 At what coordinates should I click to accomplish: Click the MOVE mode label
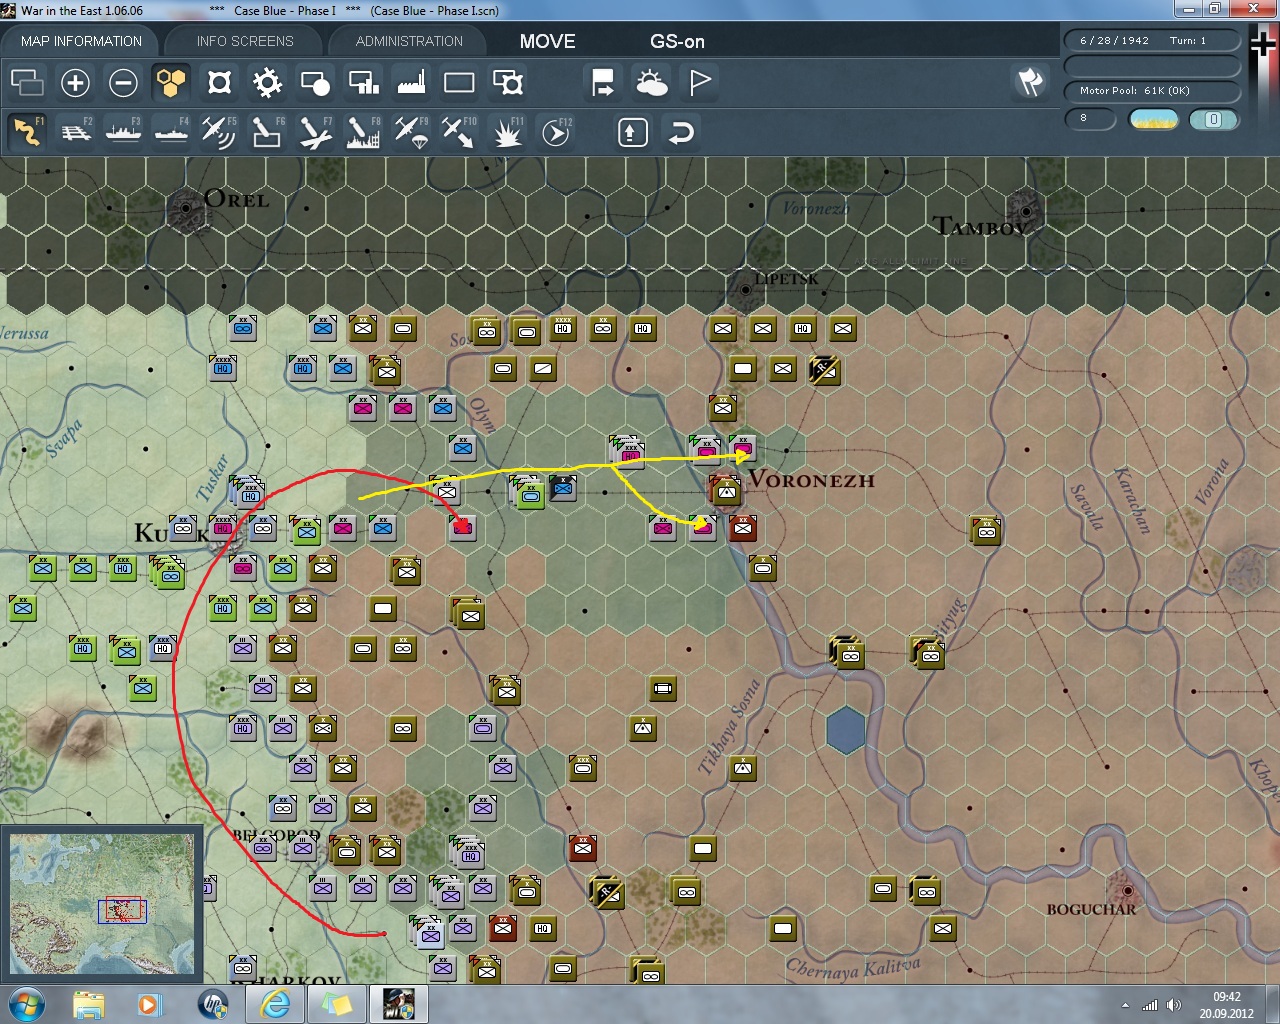(547, 41)
